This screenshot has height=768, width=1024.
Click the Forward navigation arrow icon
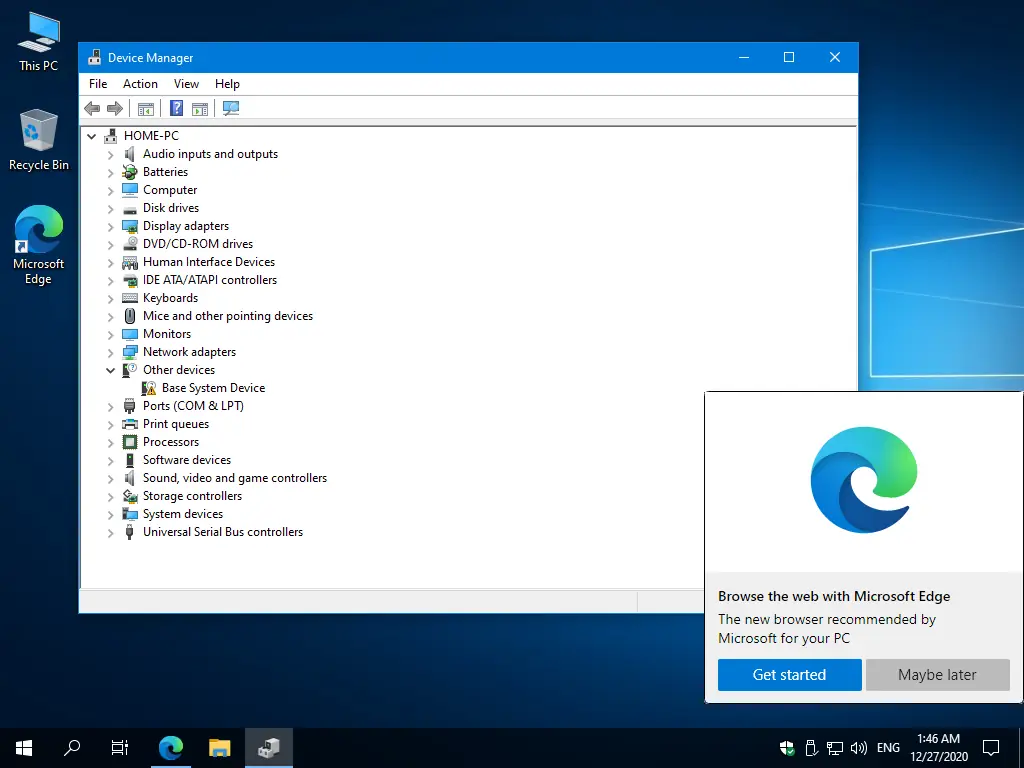coord(114,108)
